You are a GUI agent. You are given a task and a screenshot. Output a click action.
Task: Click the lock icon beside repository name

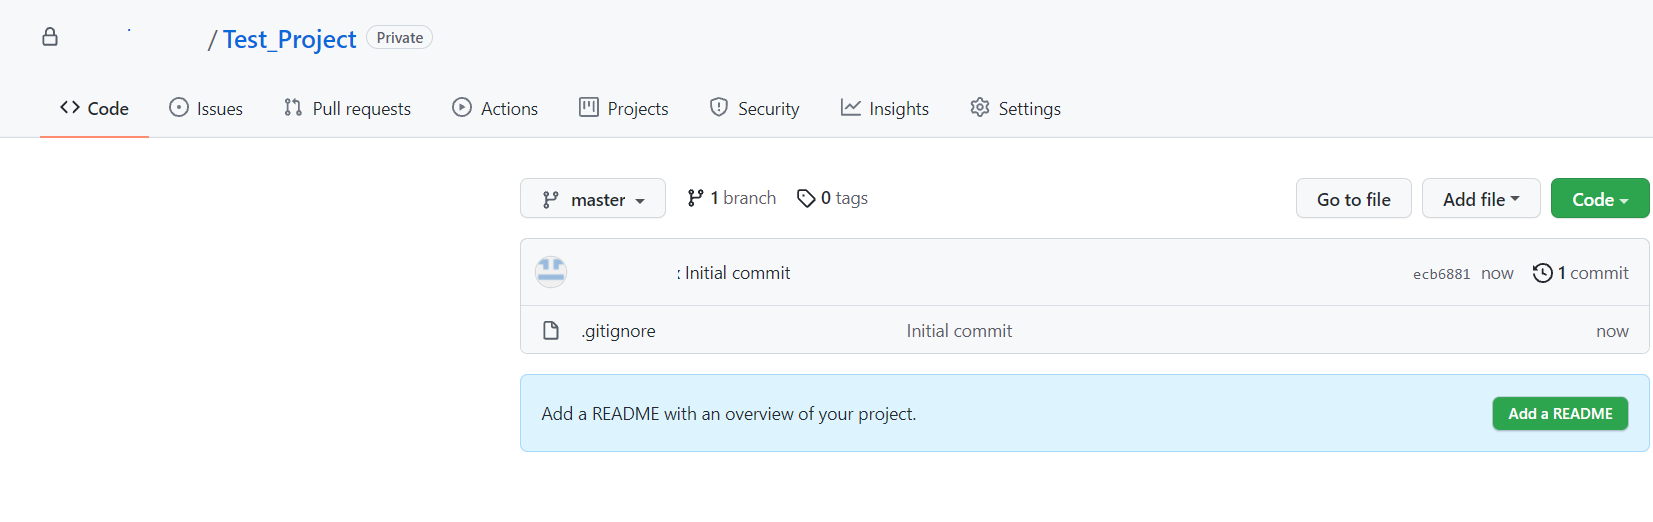50,38
